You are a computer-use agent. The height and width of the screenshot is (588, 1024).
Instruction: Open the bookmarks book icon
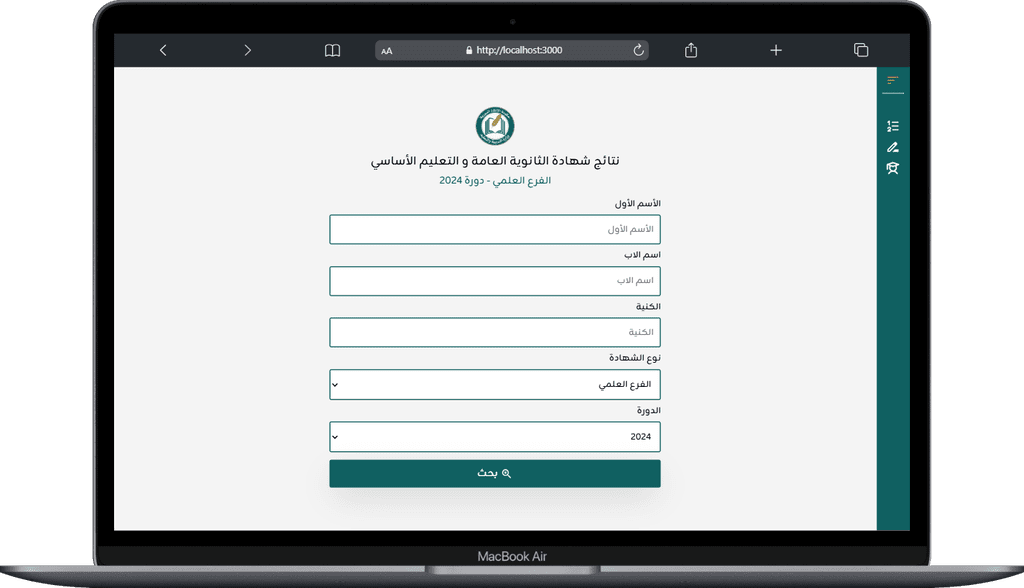point(332,50)
